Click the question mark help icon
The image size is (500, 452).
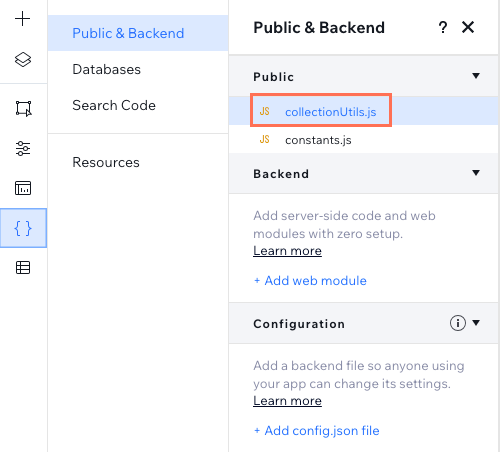pos(443,27)
